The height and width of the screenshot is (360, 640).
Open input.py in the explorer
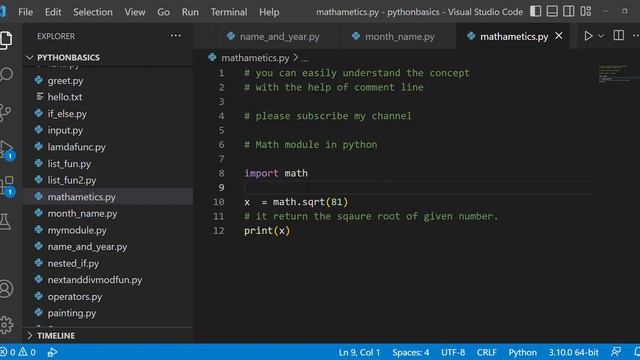coord(65,130)
